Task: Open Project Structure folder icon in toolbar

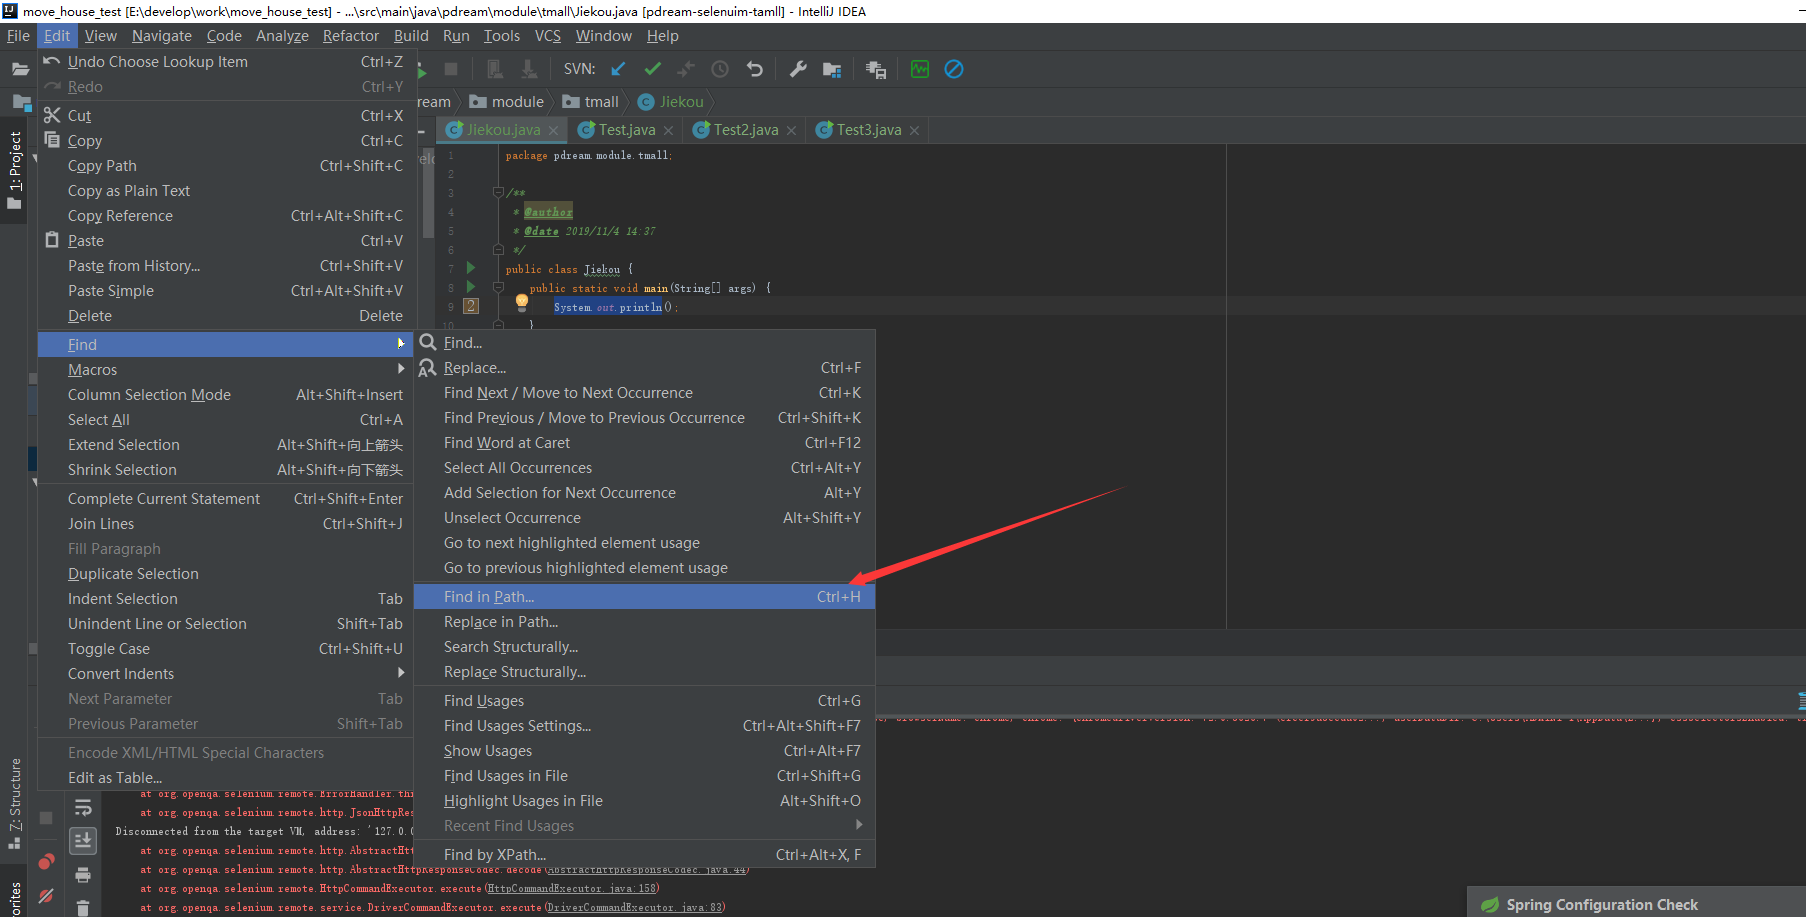Action: [832, 69]
